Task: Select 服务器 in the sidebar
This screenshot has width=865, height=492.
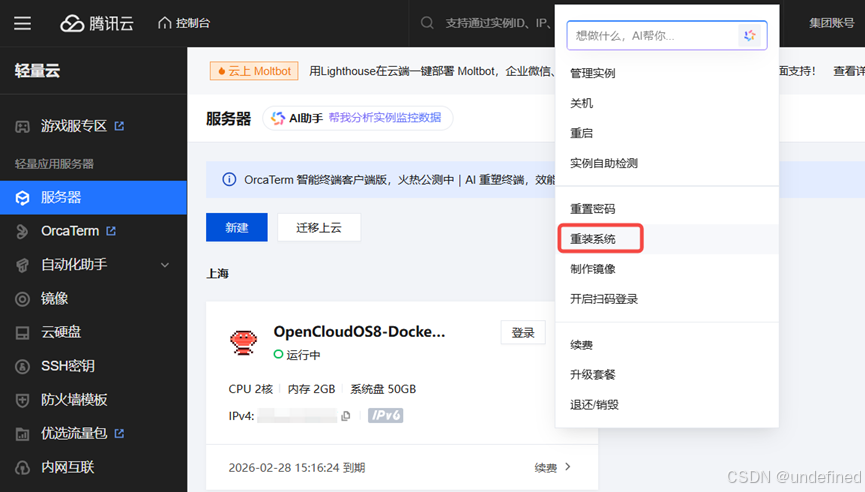Action: pos(93,197)
